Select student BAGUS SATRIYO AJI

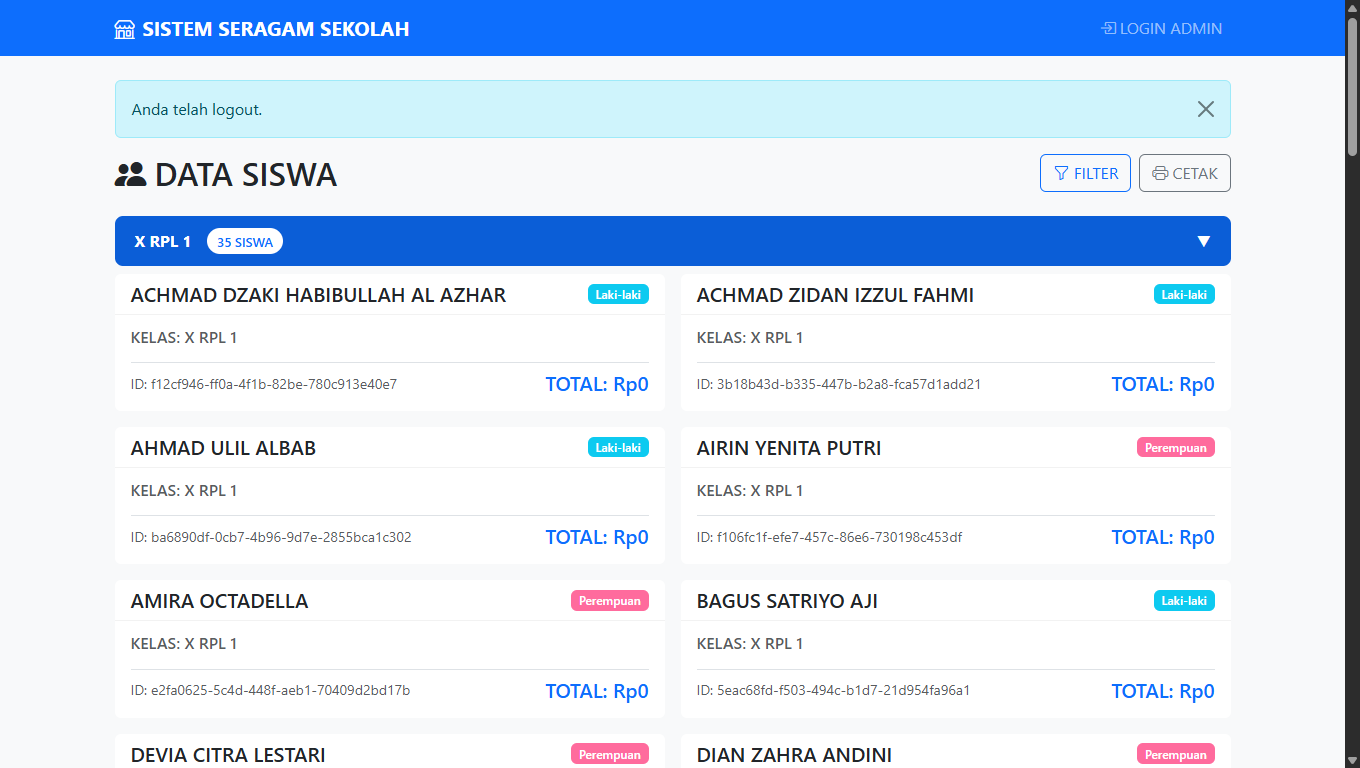(x=788, y=601)
